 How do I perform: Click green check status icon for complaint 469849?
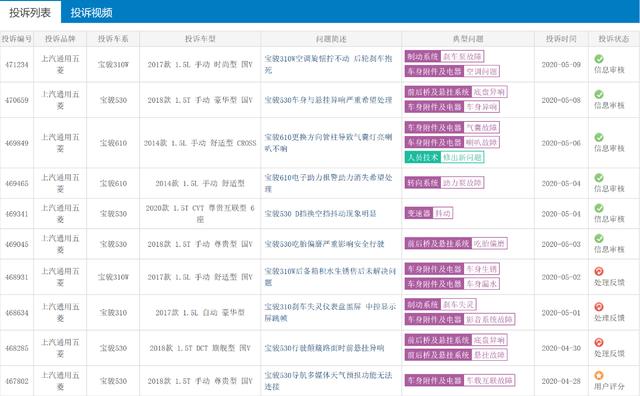point(599,137)
